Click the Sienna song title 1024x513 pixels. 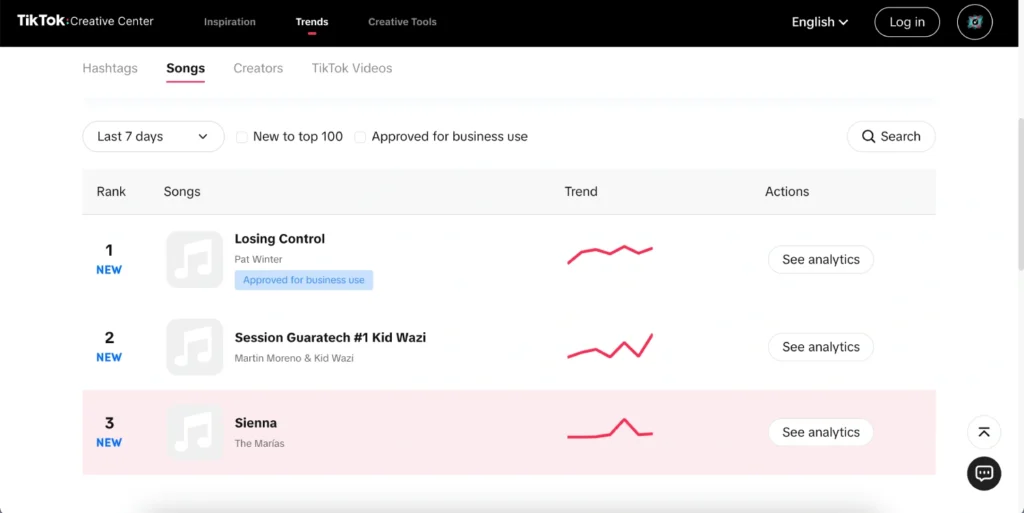click(256, 423)
